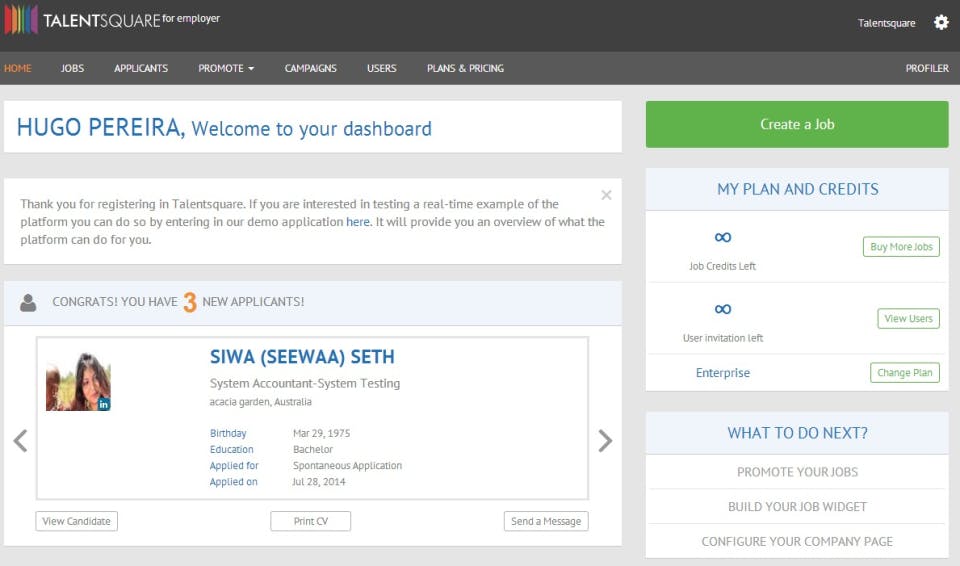Open Siwa (Seewaa) Seth's profile name link
Image resolution: width=960 pixels, height=566 pixels.
(302, 357)
